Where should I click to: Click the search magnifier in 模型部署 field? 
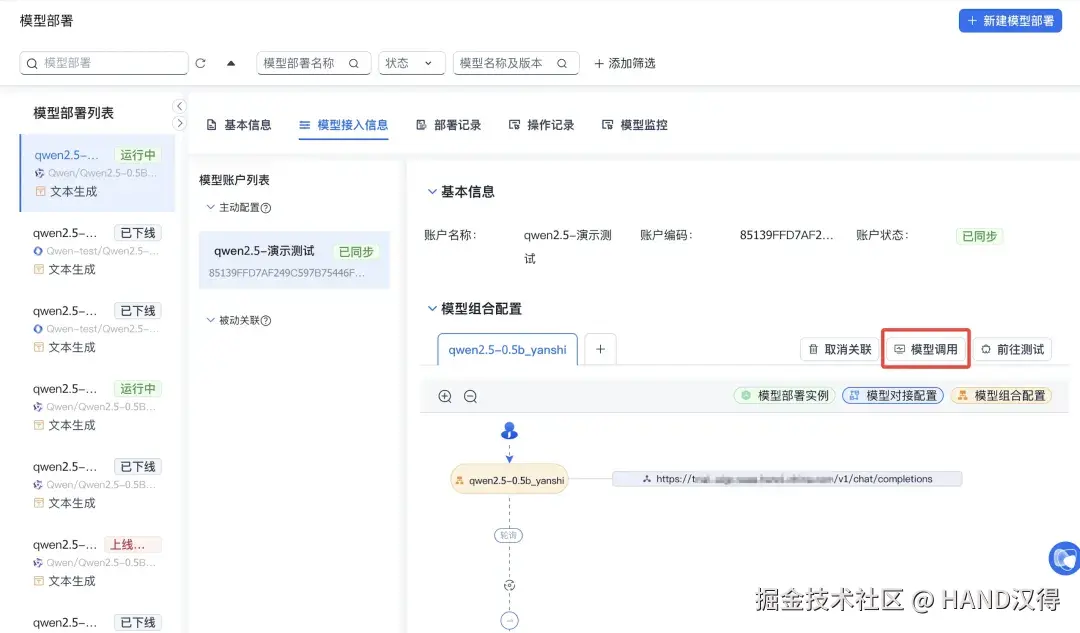tap(32, 63)
